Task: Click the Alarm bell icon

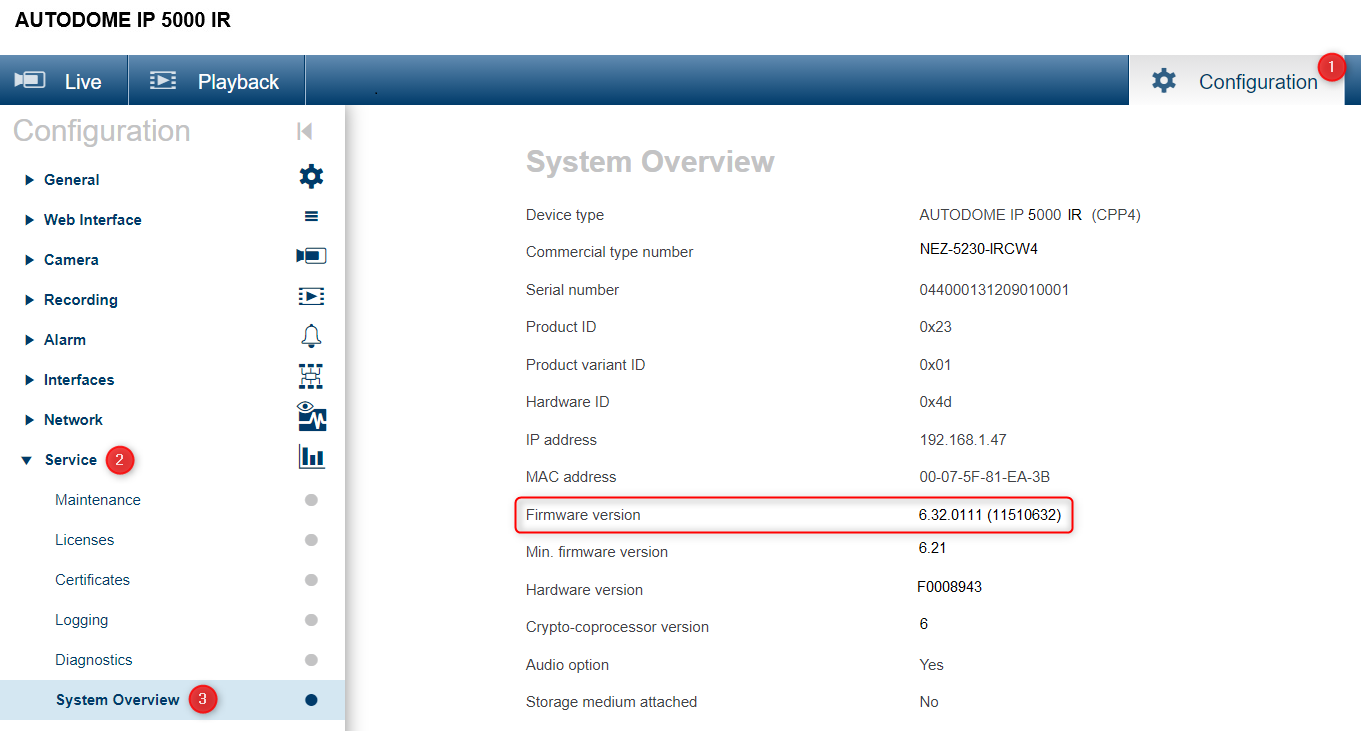Action: pos(311,337)
